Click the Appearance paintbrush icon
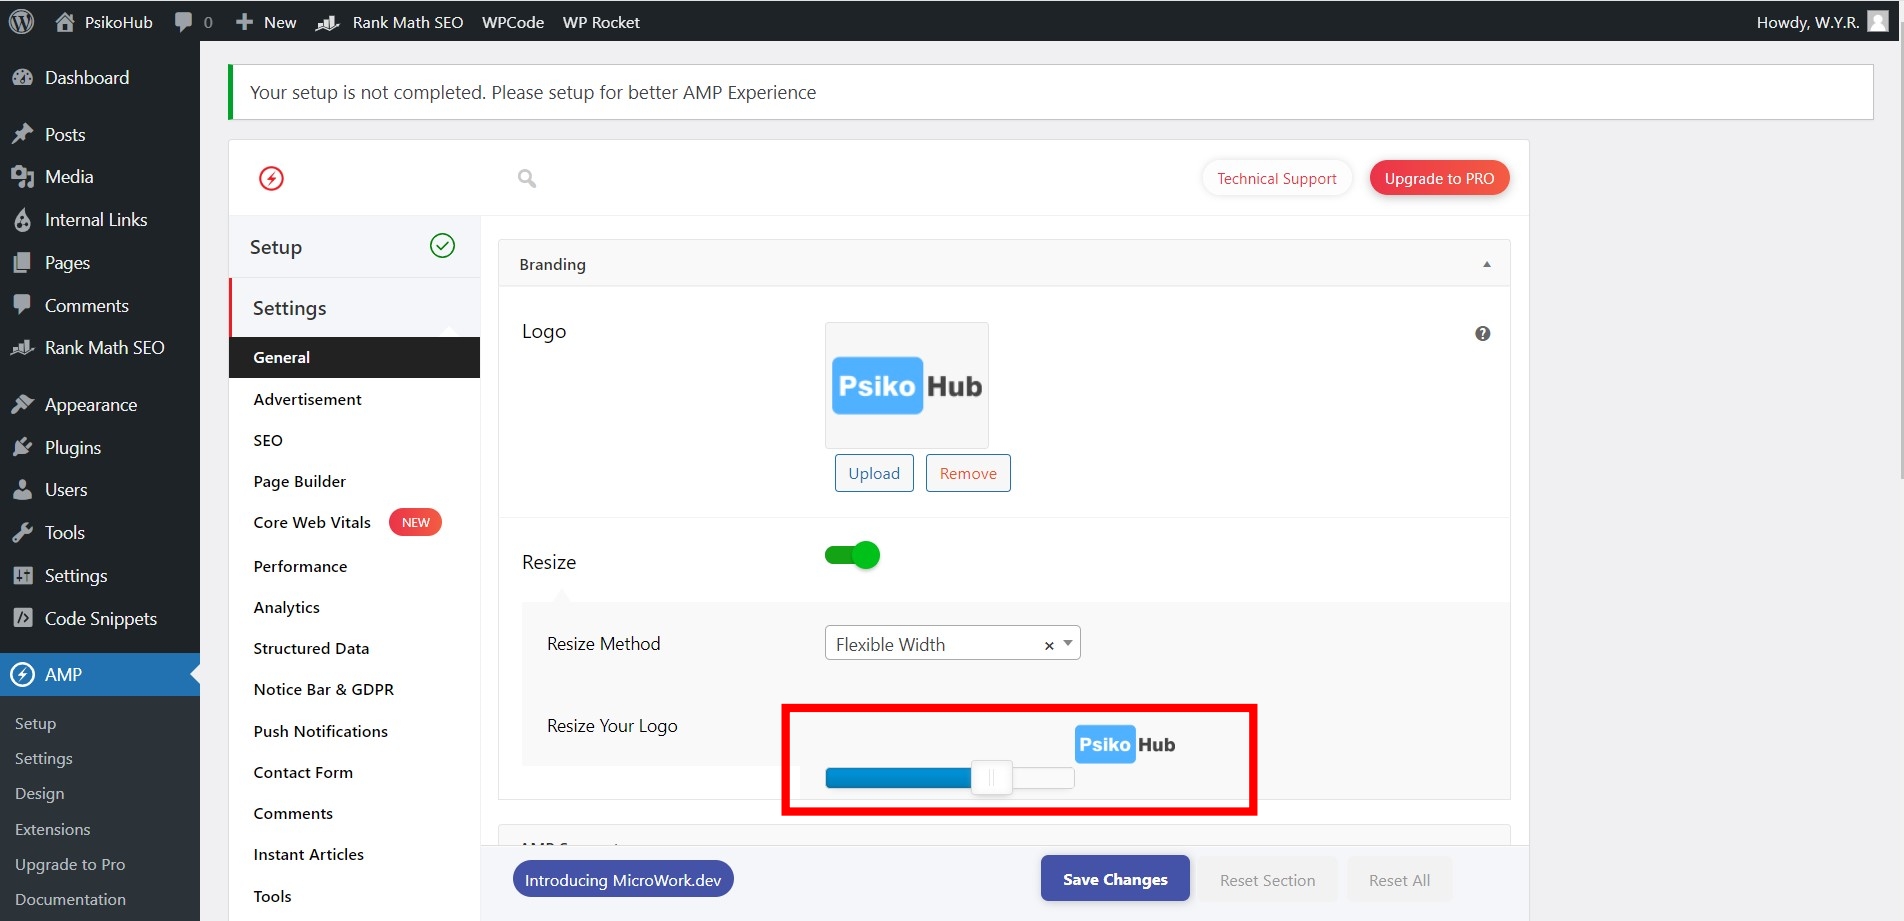The width and height of the screenshot is (1904, 921). coord(22,404)
